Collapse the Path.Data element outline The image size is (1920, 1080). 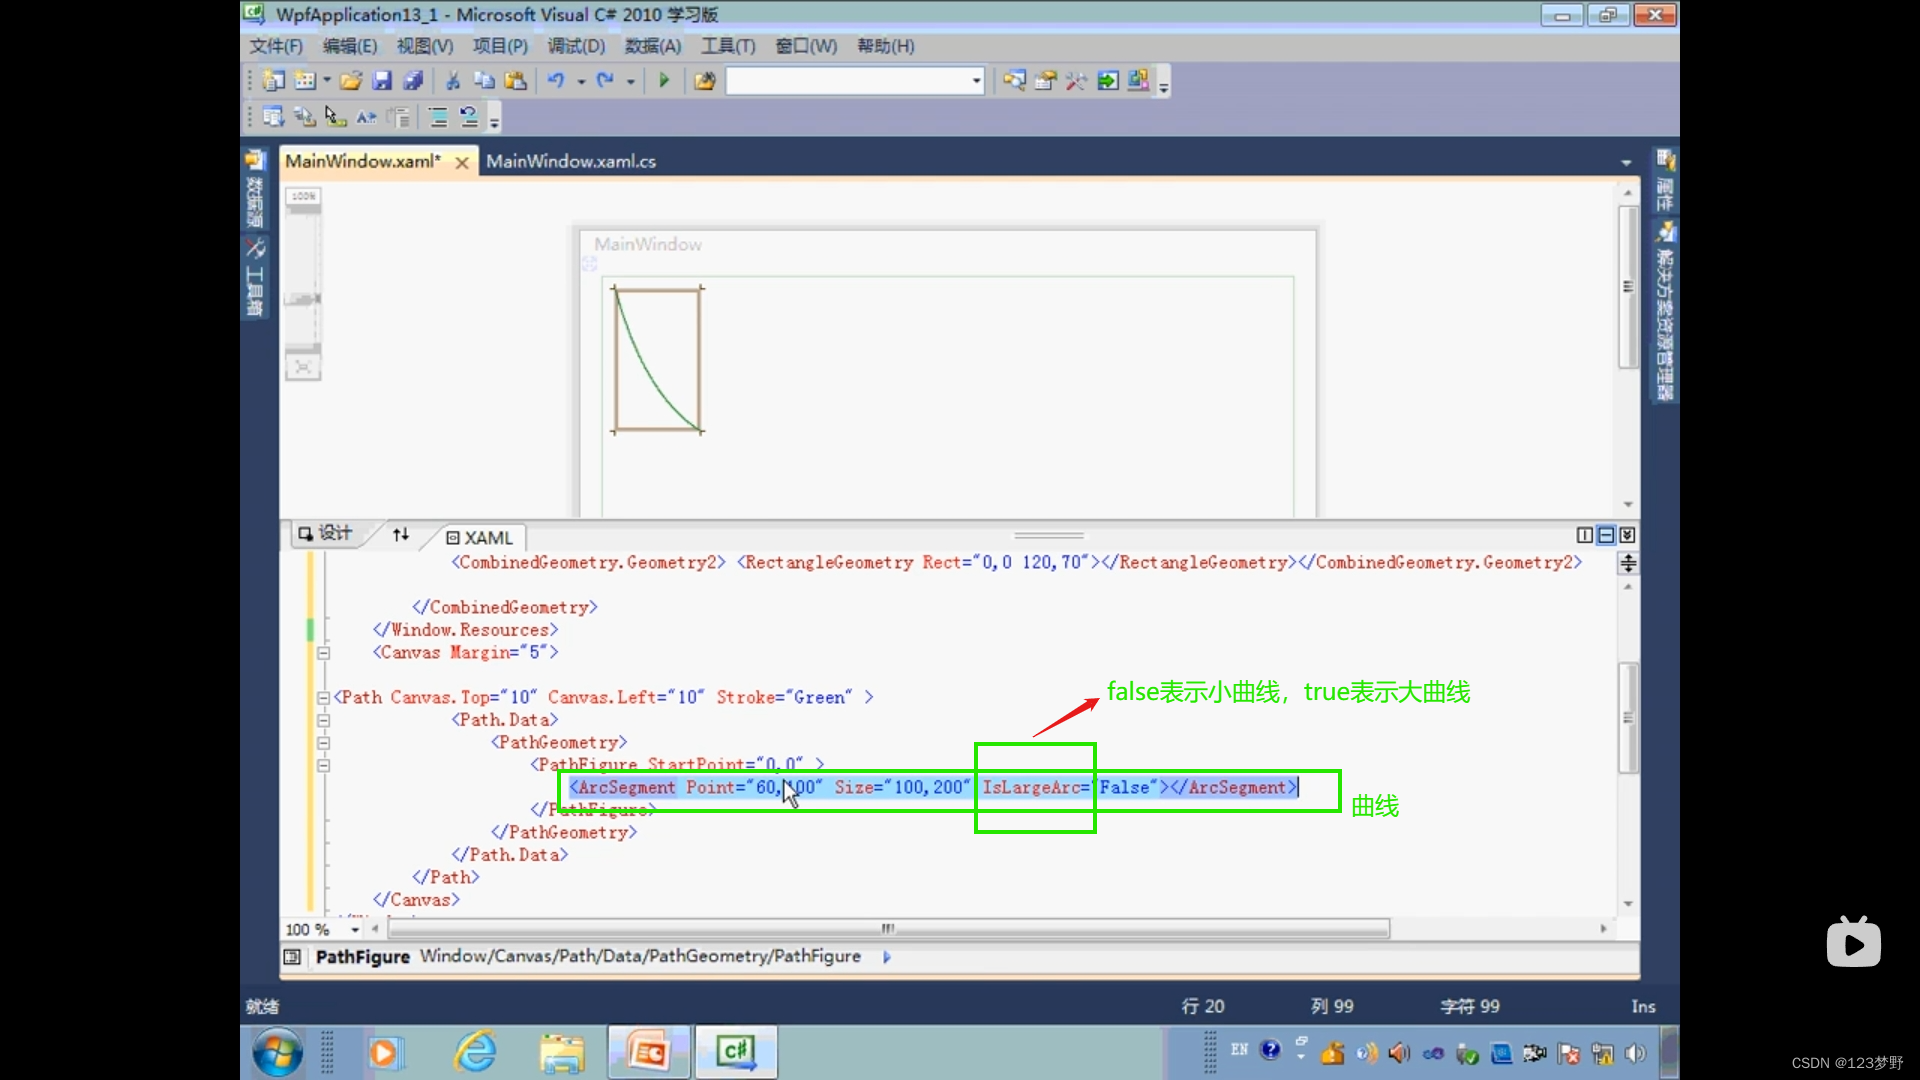tap(323, 720)
